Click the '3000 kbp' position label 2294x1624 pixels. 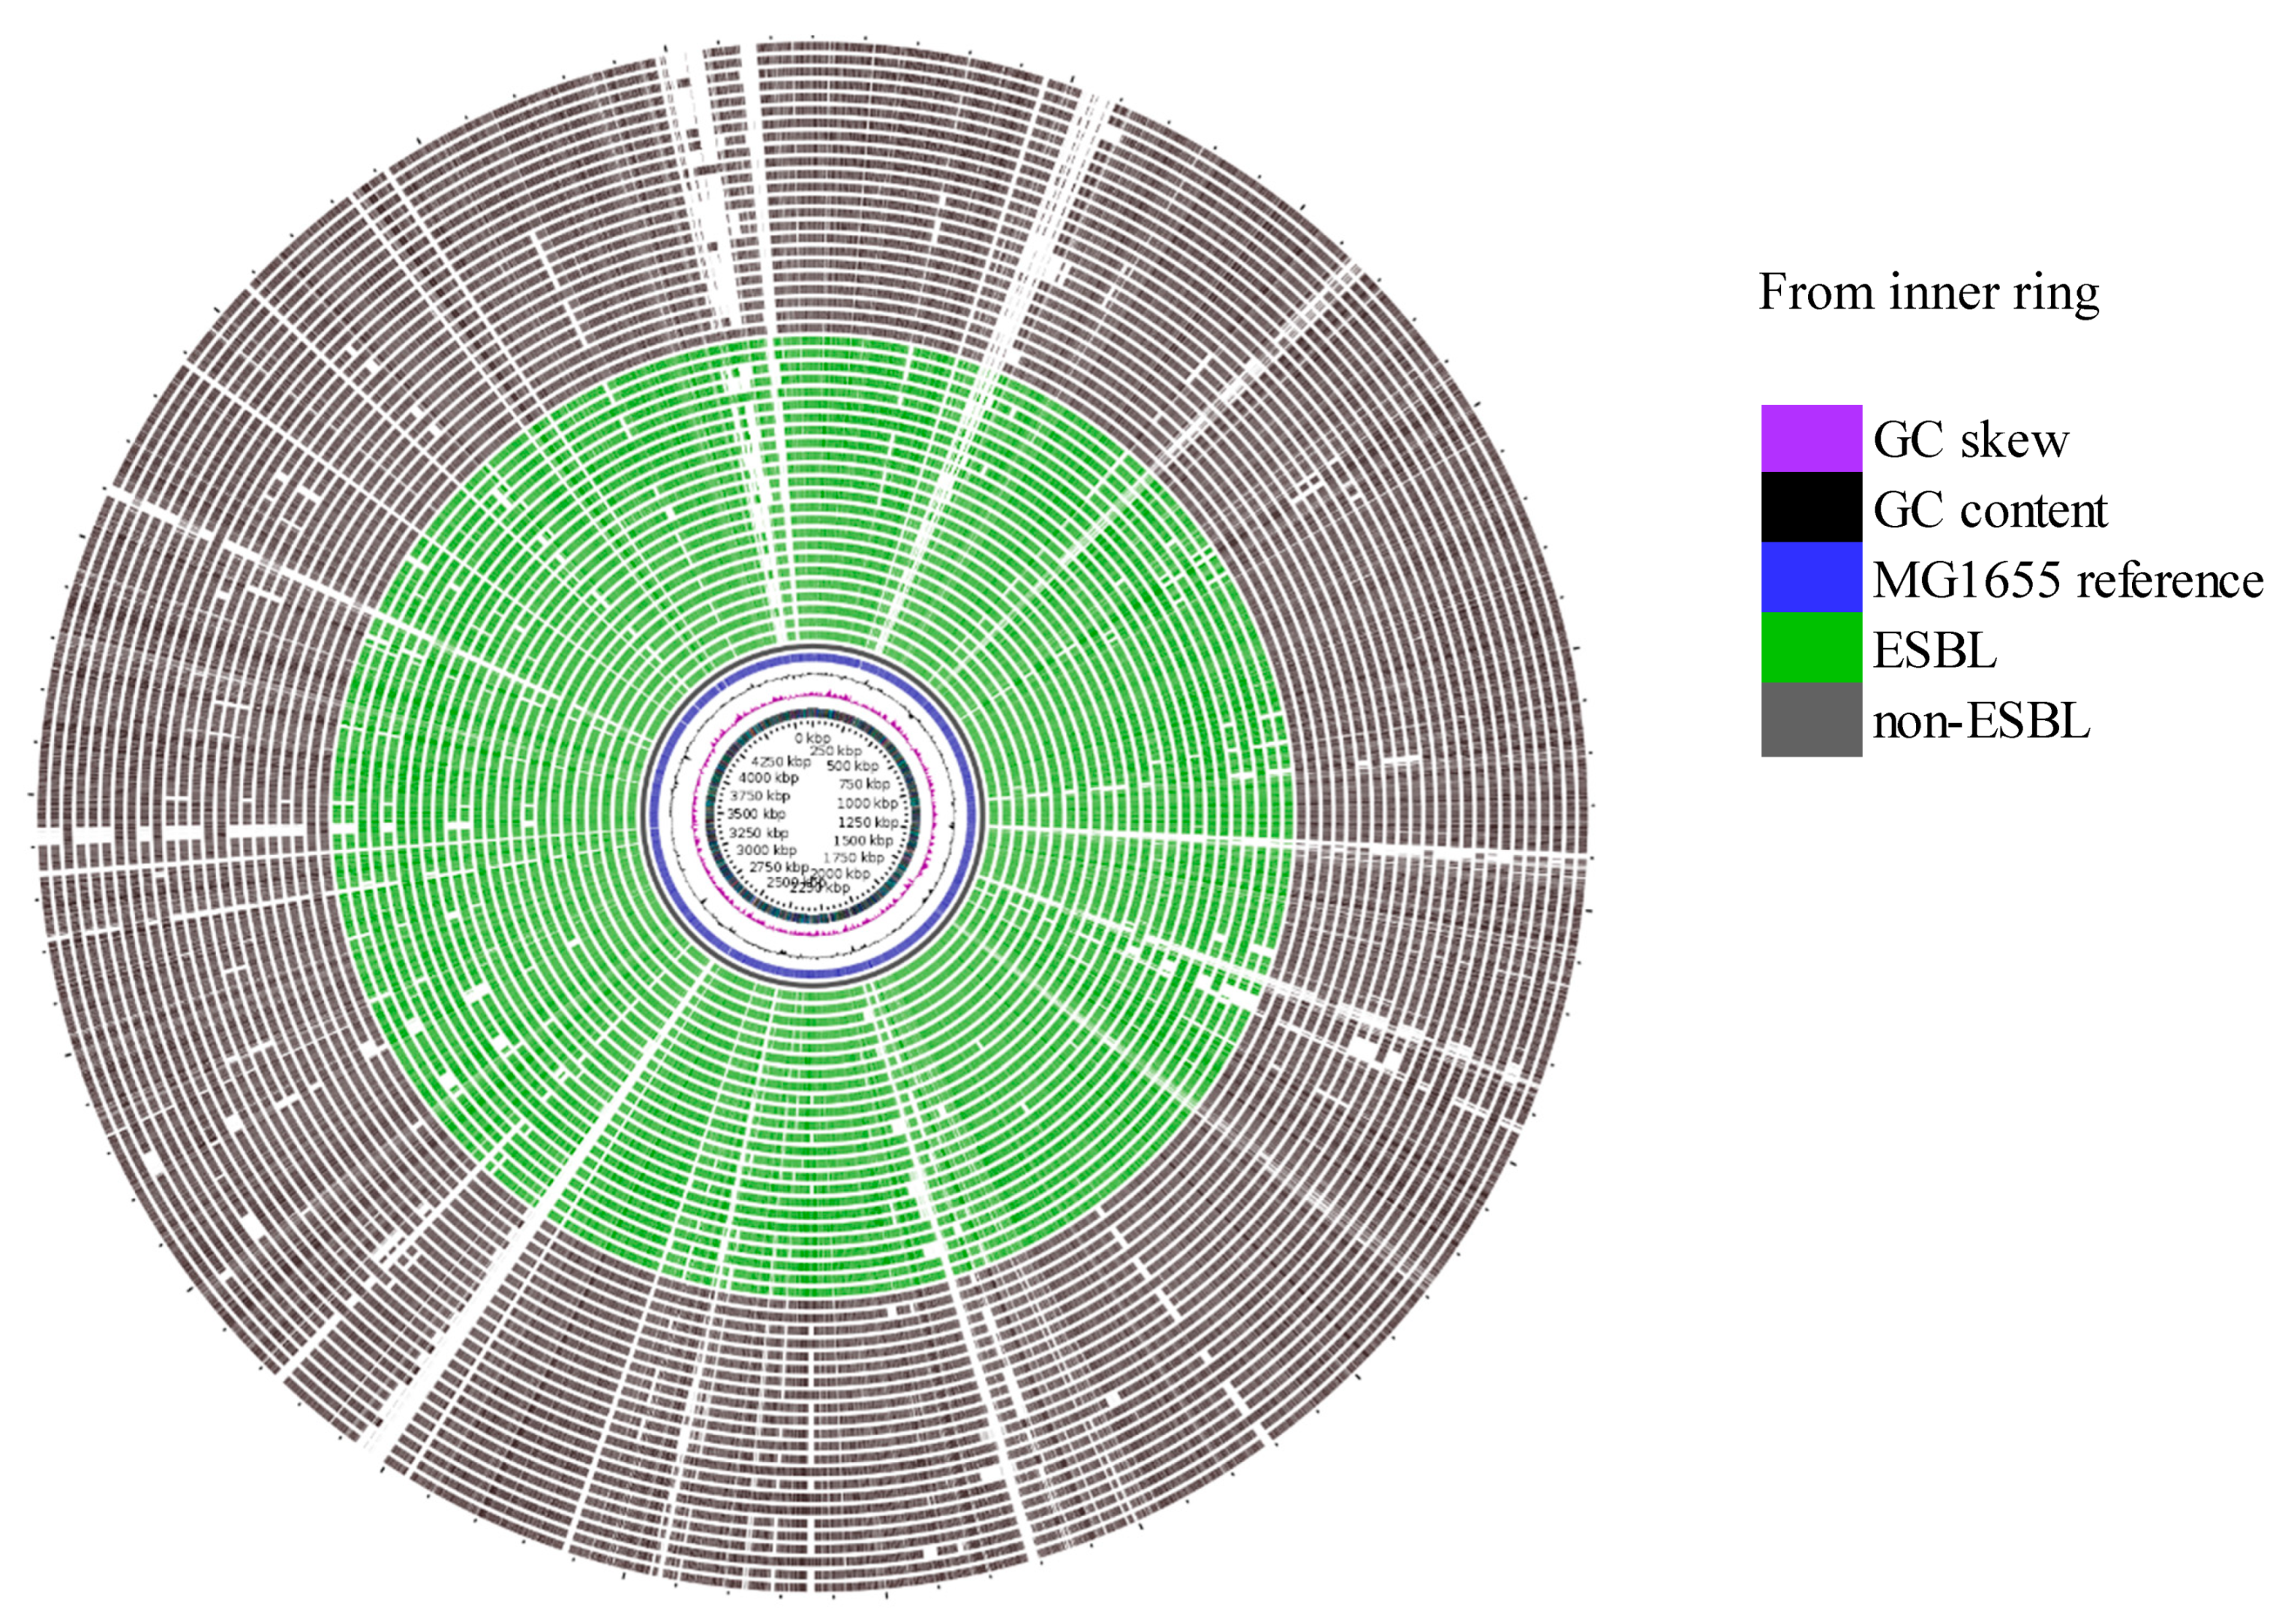click(x=766, y=850)
